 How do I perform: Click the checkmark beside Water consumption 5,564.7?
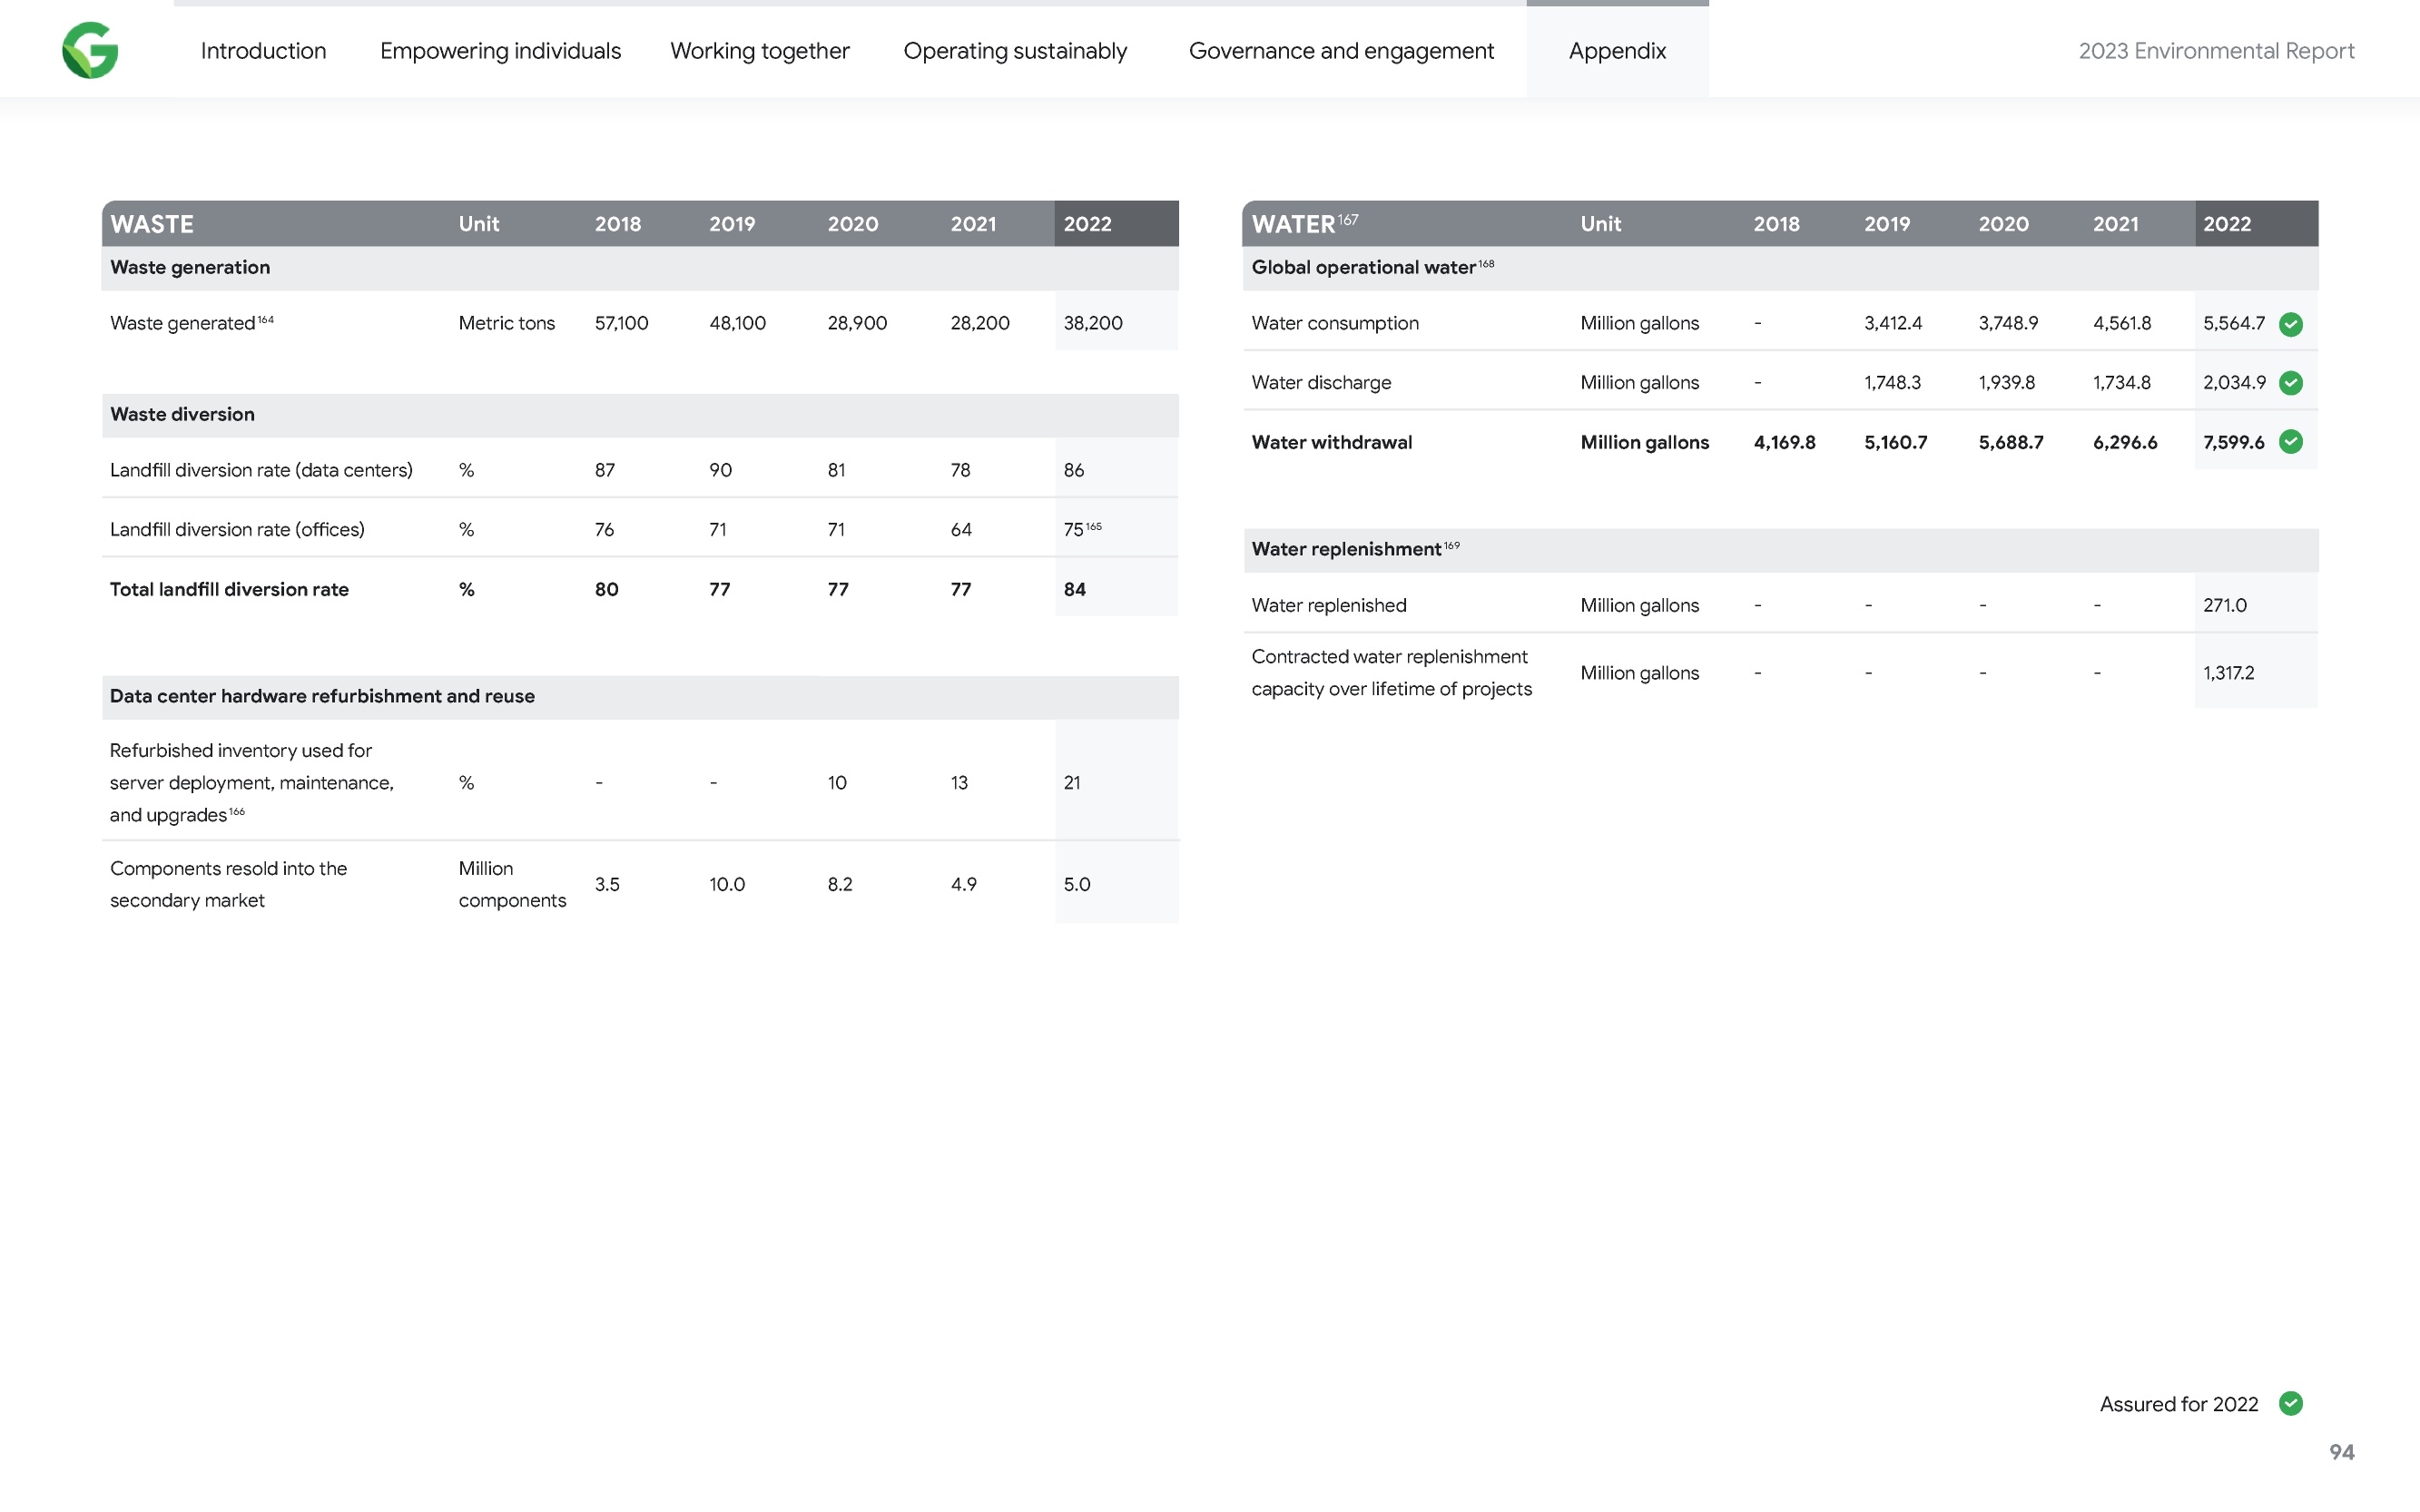[x=2290, y=324]
